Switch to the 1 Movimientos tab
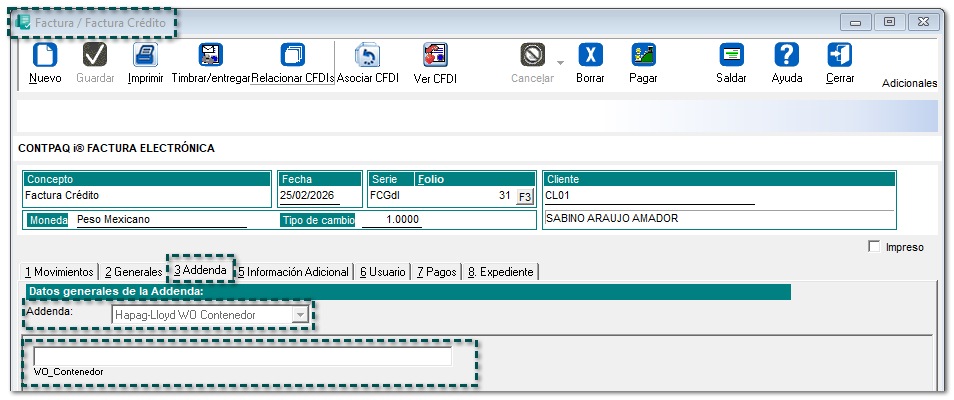The image size is (954, 400). tap(59, 271)
